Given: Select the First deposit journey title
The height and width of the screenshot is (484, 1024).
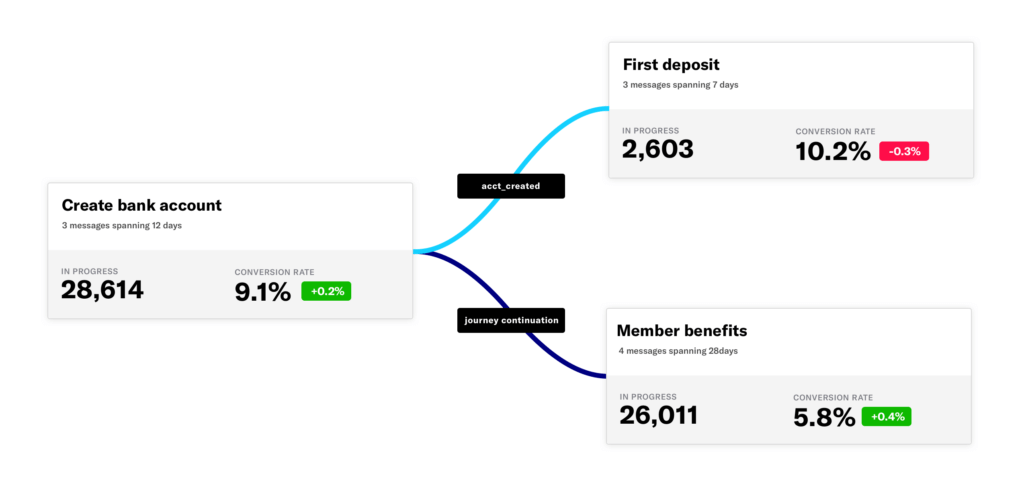Looking at the screenshot, I should [x=670, y=65].
